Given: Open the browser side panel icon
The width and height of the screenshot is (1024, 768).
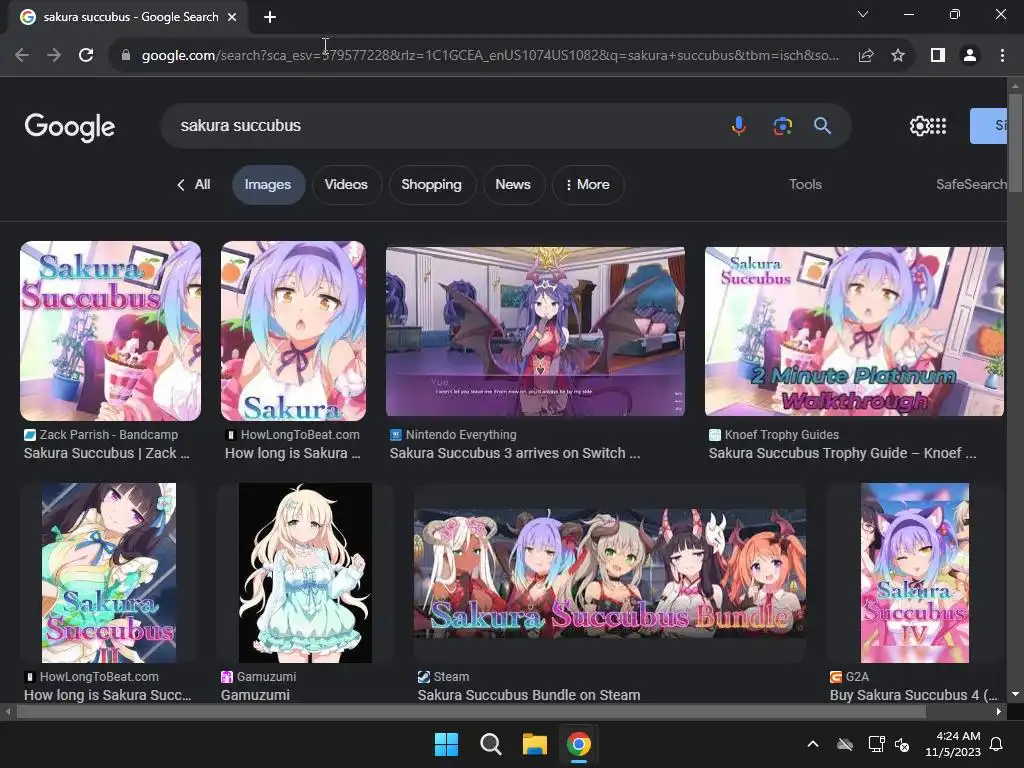Looking at the screenshot, I should click(938, 56).
